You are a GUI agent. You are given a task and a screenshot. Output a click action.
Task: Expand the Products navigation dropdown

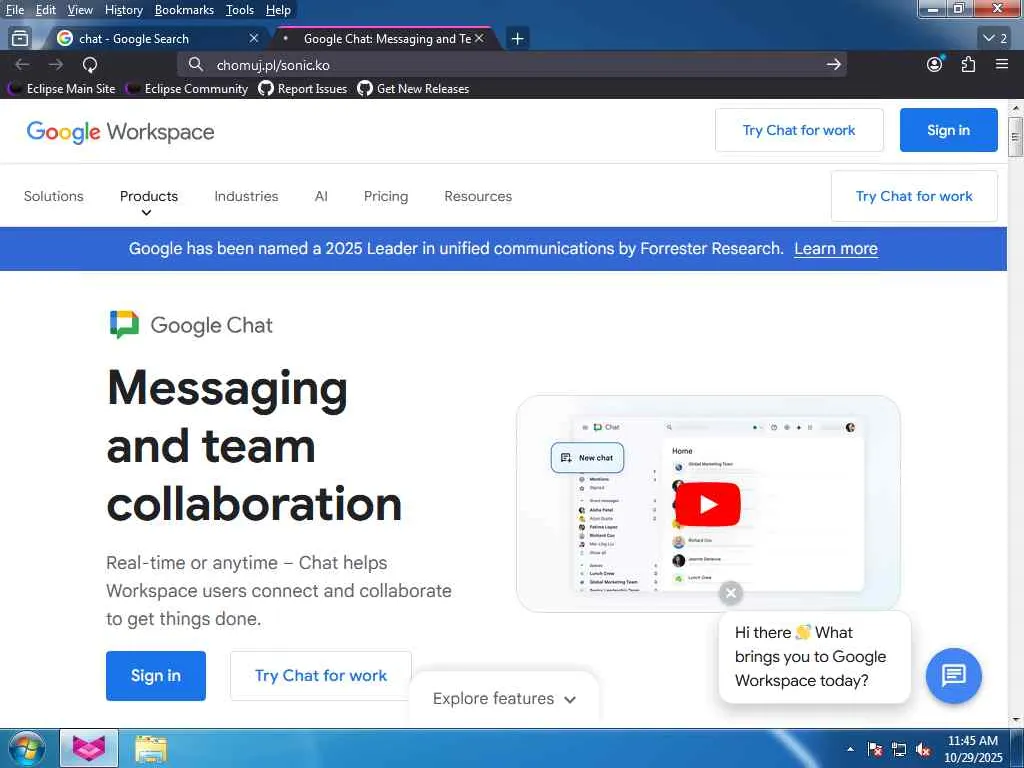click(x=148, y=202)
